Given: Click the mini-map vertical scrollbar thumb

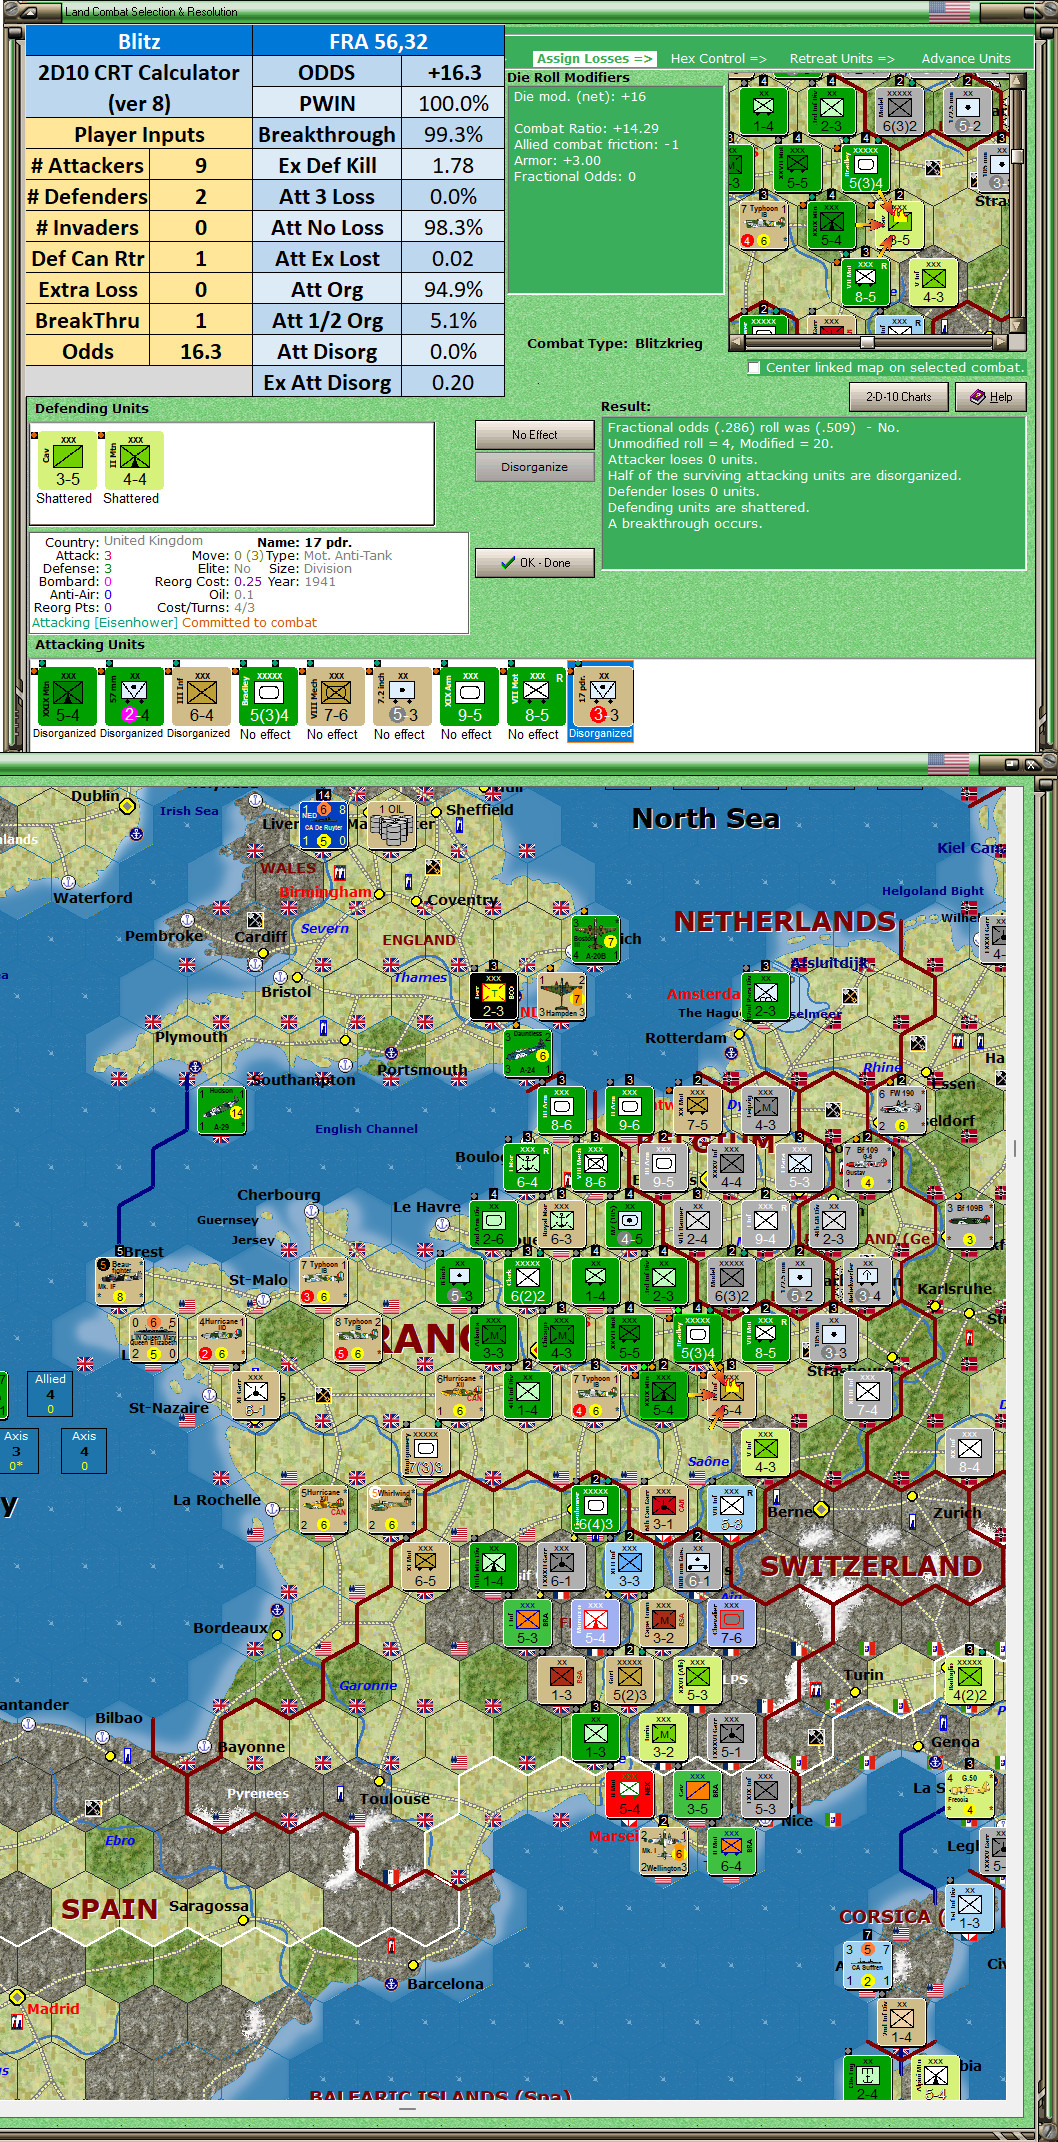Looking at the screenshot, I should coord(1018,156).
